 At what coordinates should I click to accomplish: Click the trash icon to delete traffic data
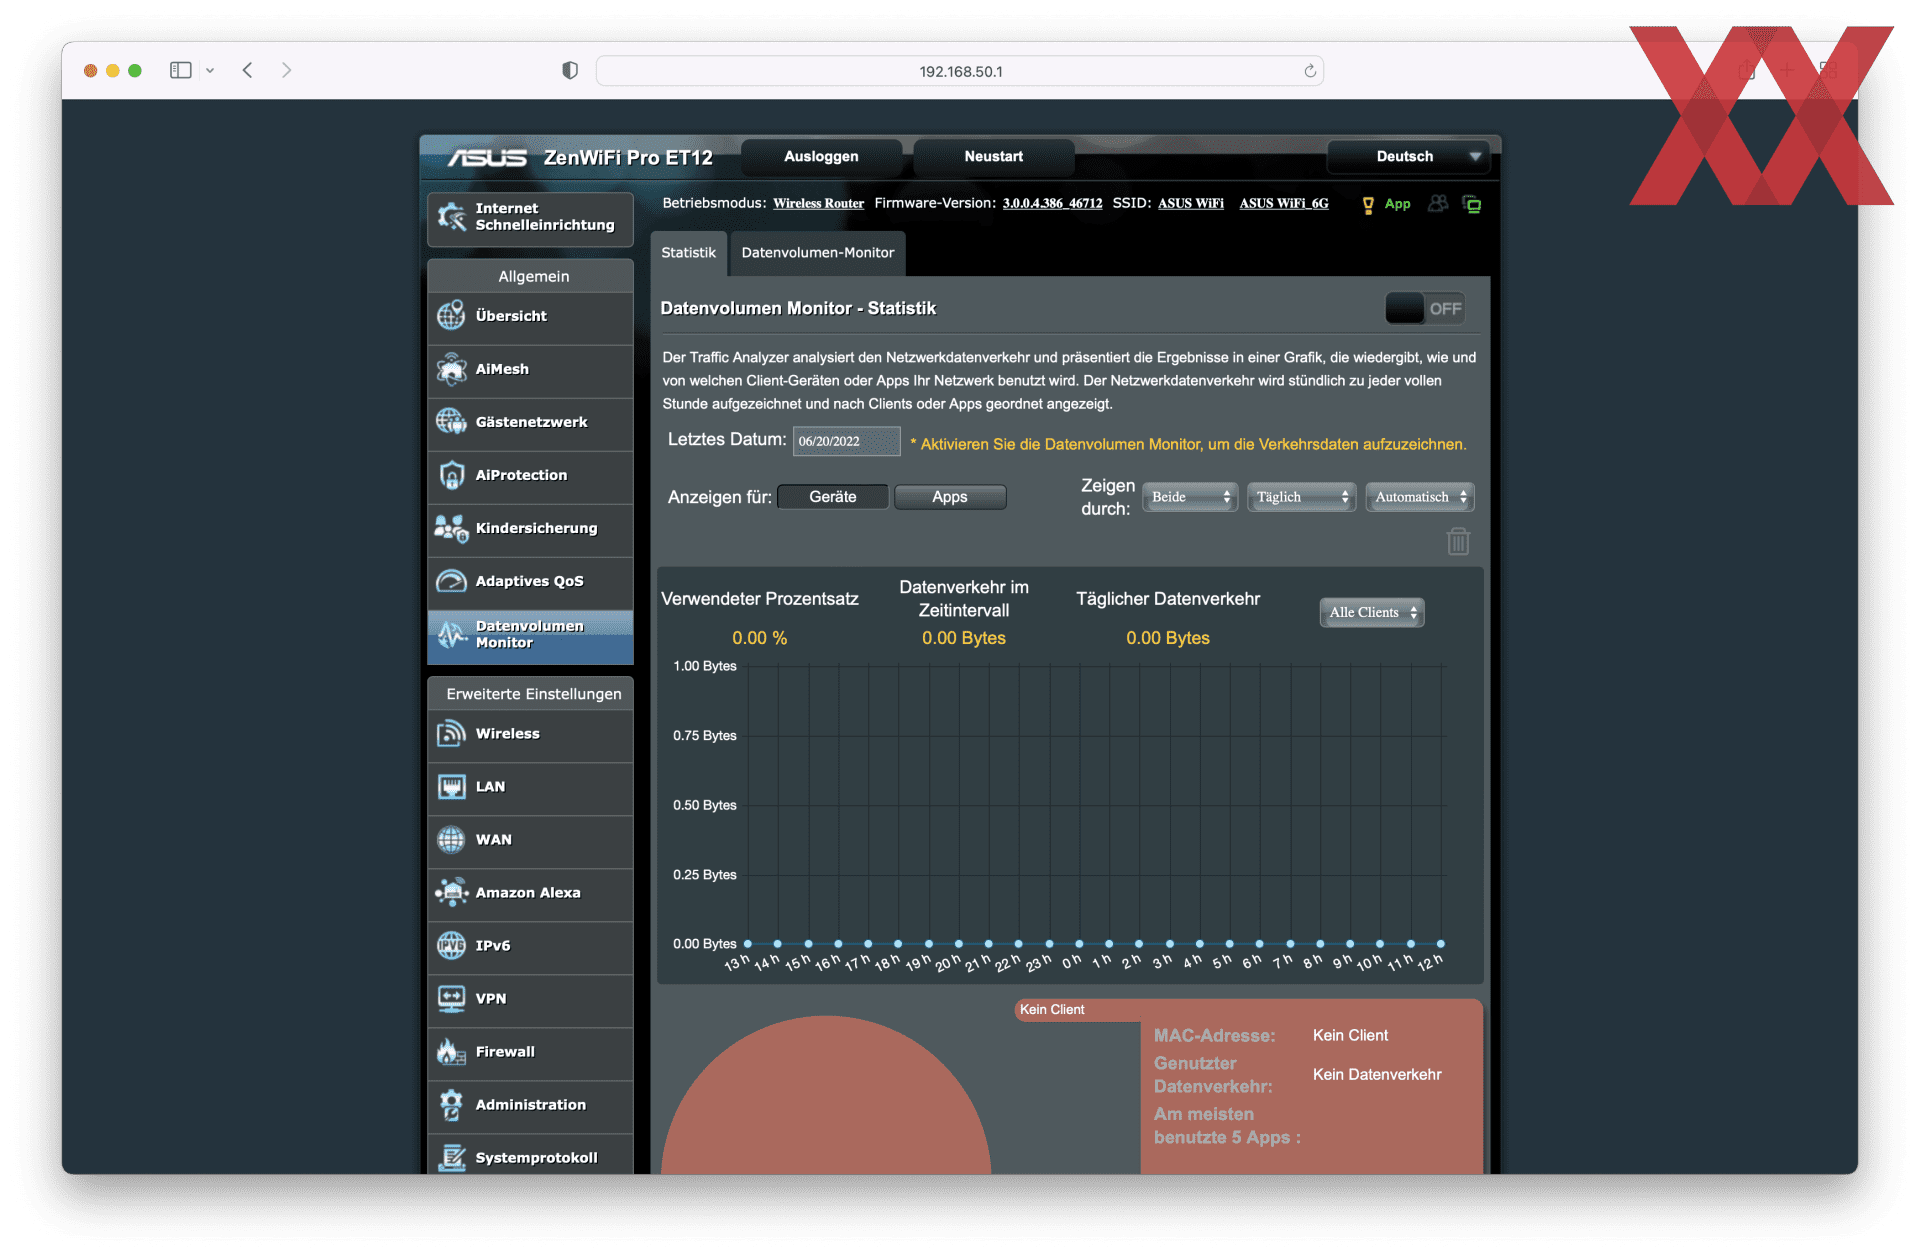tap(1458, 541)
